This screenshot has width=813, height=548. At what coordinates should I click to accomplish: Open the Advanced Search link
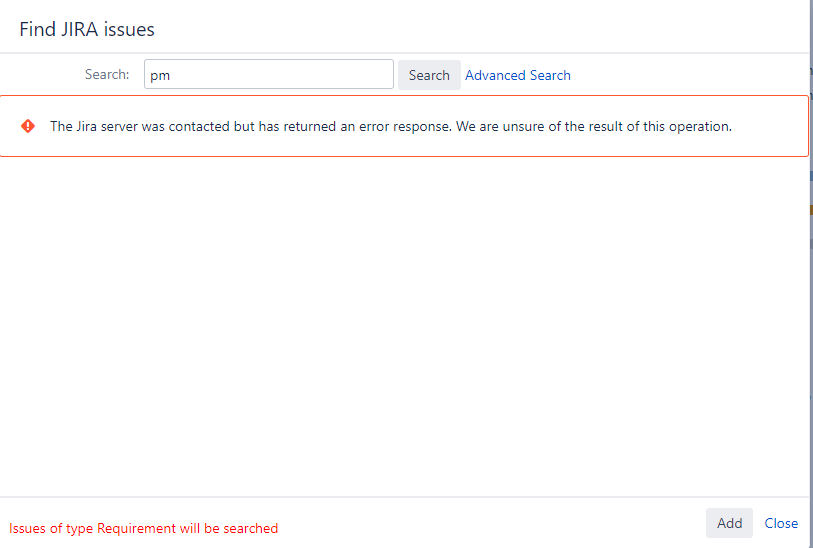point(517,75)
